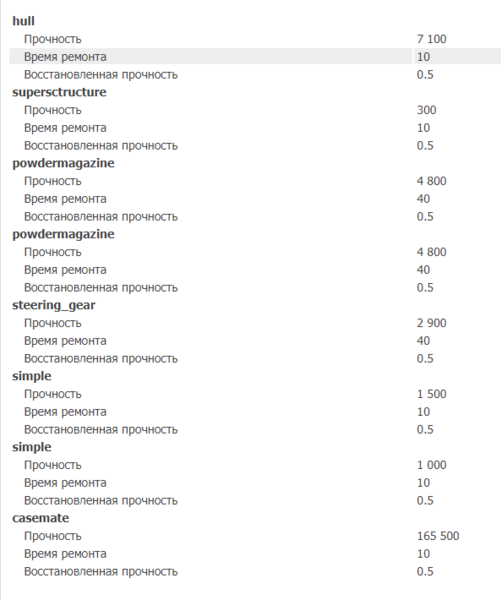Click first powdermagazine Время ремонта value 40
The image size is (501, 600).
tap(423, 199)
